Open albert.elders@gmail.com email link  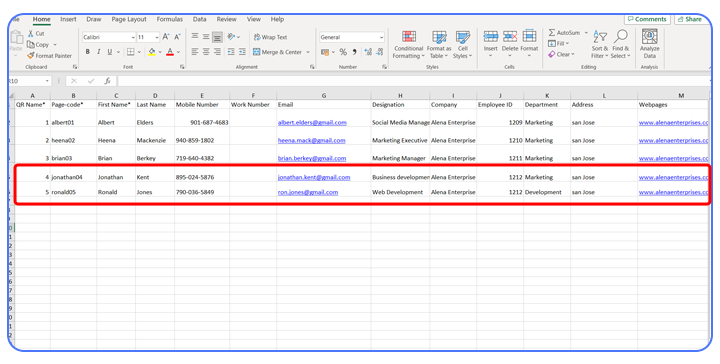pyautogui.click(x=312, y=123)
